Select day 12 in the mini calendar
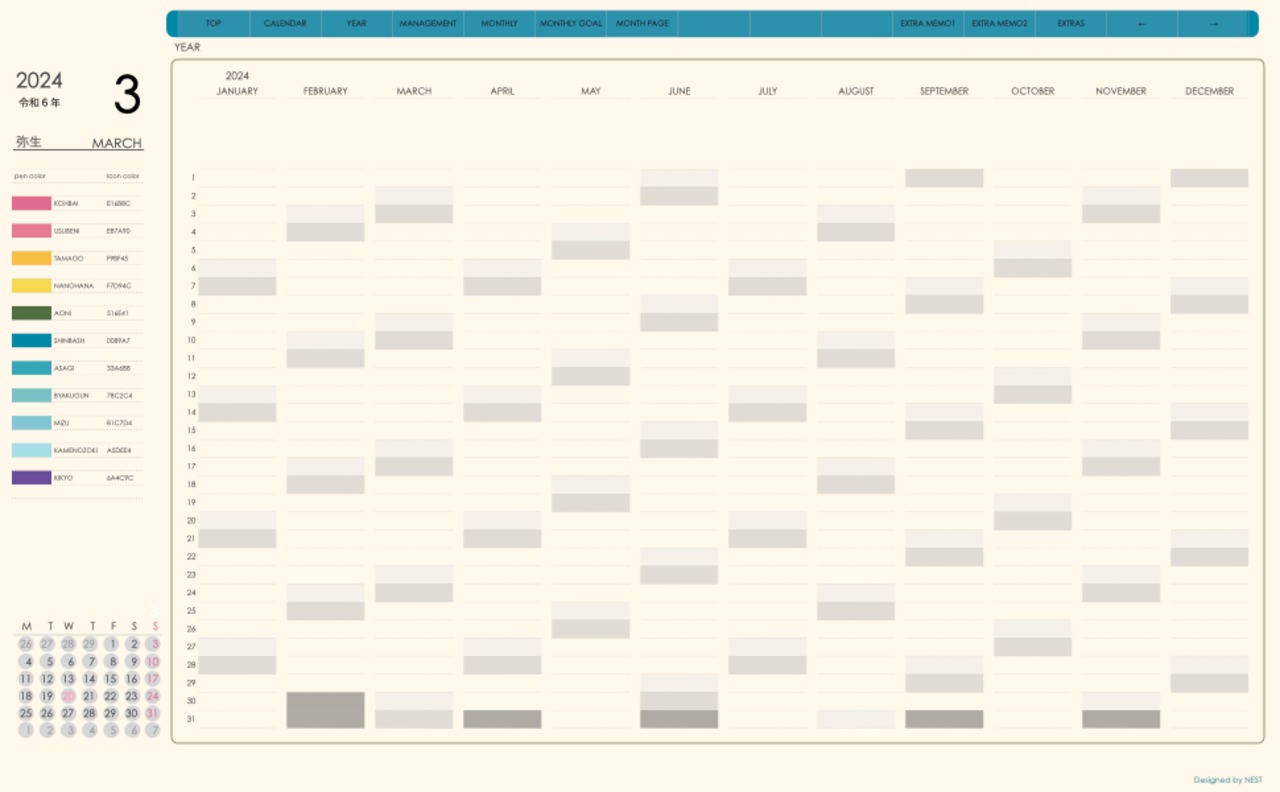Viewport: 1280px width, 792px height. (47, 679)
